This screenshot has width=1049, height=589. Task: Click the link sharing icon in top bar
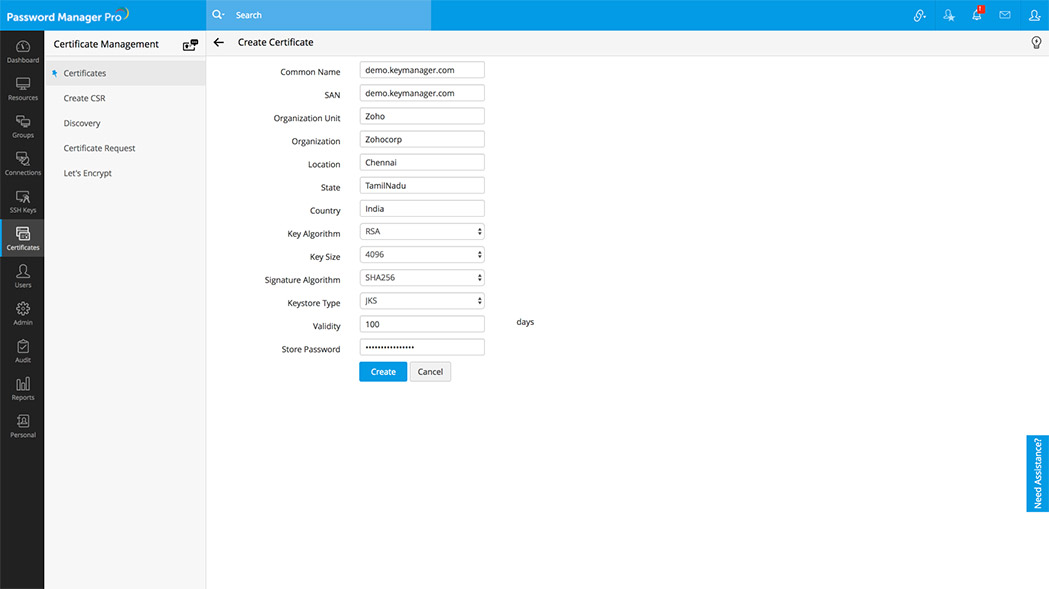click(x=920, y=15)
